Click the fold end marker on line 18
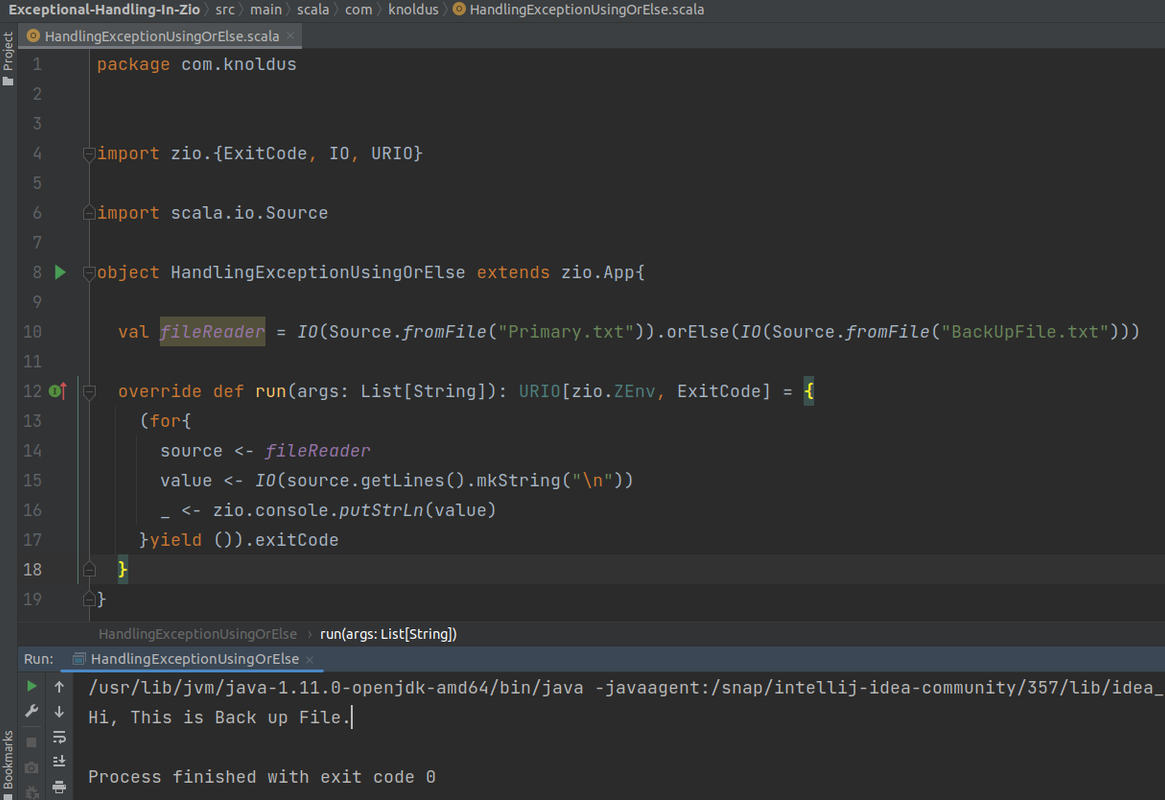 [x=89, y=570]
